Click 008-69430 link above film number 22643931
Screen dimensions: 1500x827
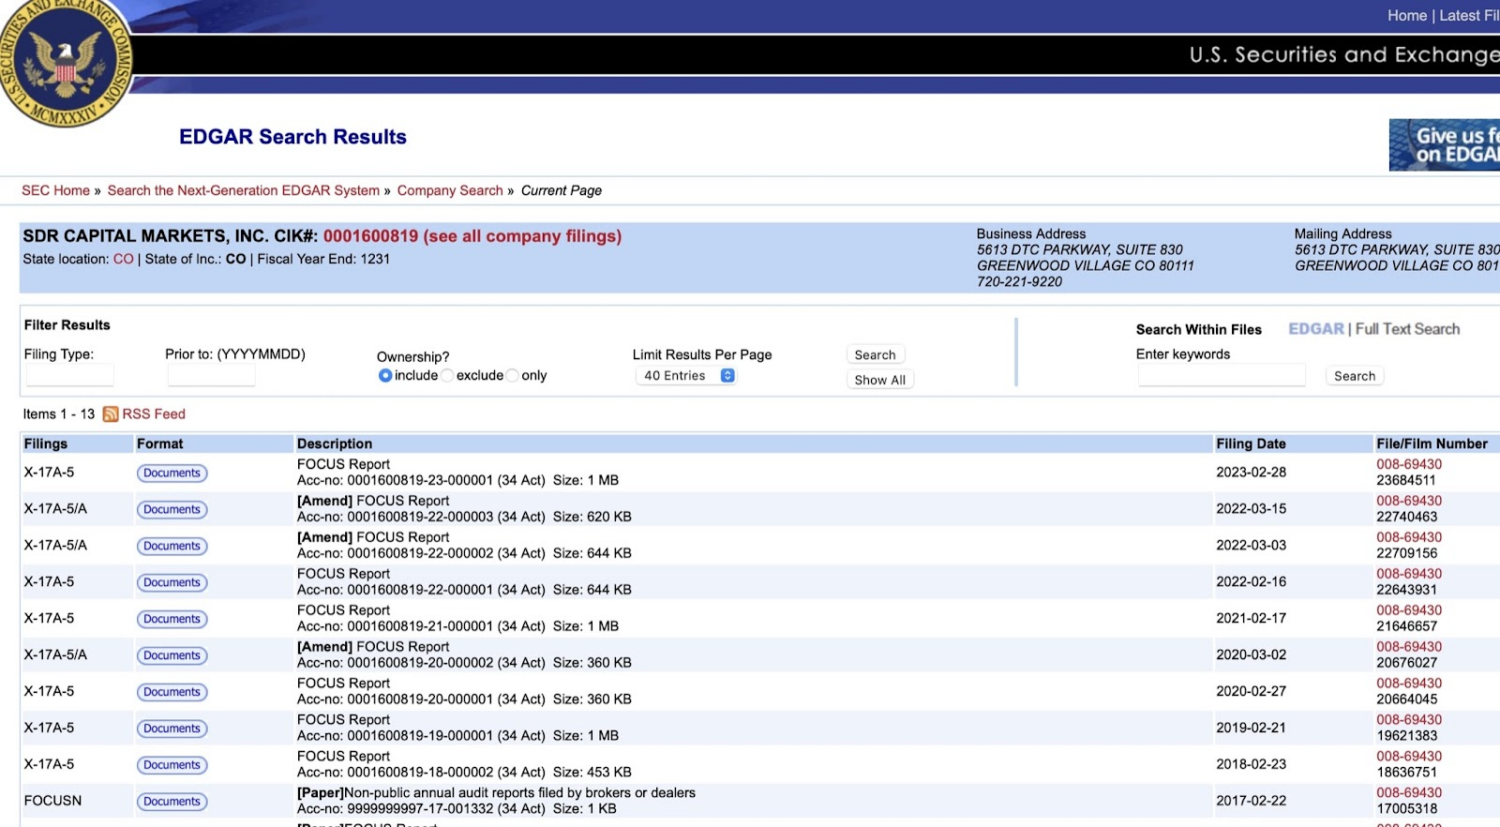(x=1409, y=574)
